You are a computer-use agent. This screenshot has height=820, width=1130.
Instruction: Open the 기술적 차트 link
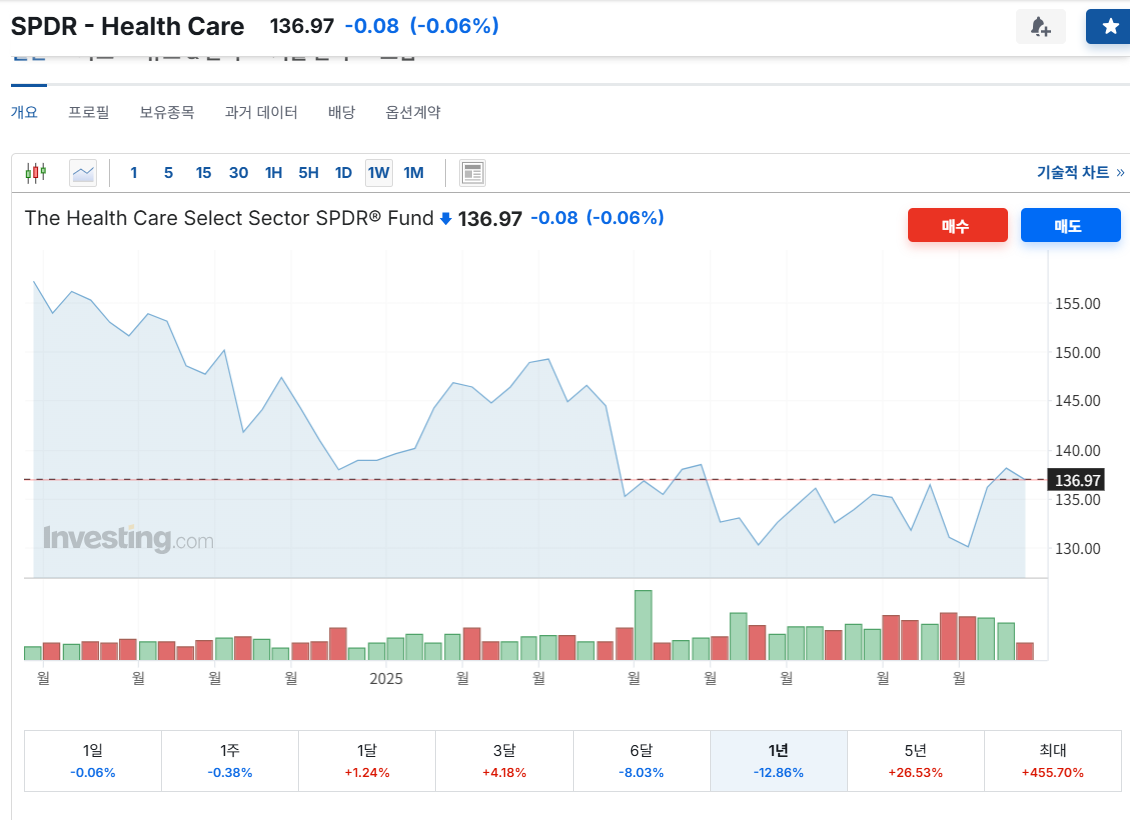[x=1080, y=172]
